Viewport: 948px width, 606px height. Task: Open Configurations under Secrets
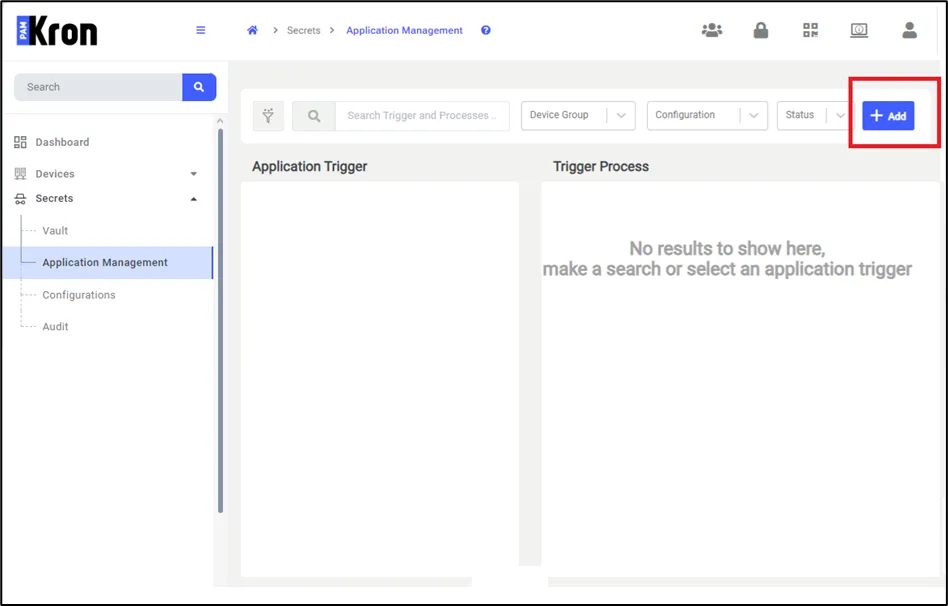pyautogui.click(x=79, y=295)
